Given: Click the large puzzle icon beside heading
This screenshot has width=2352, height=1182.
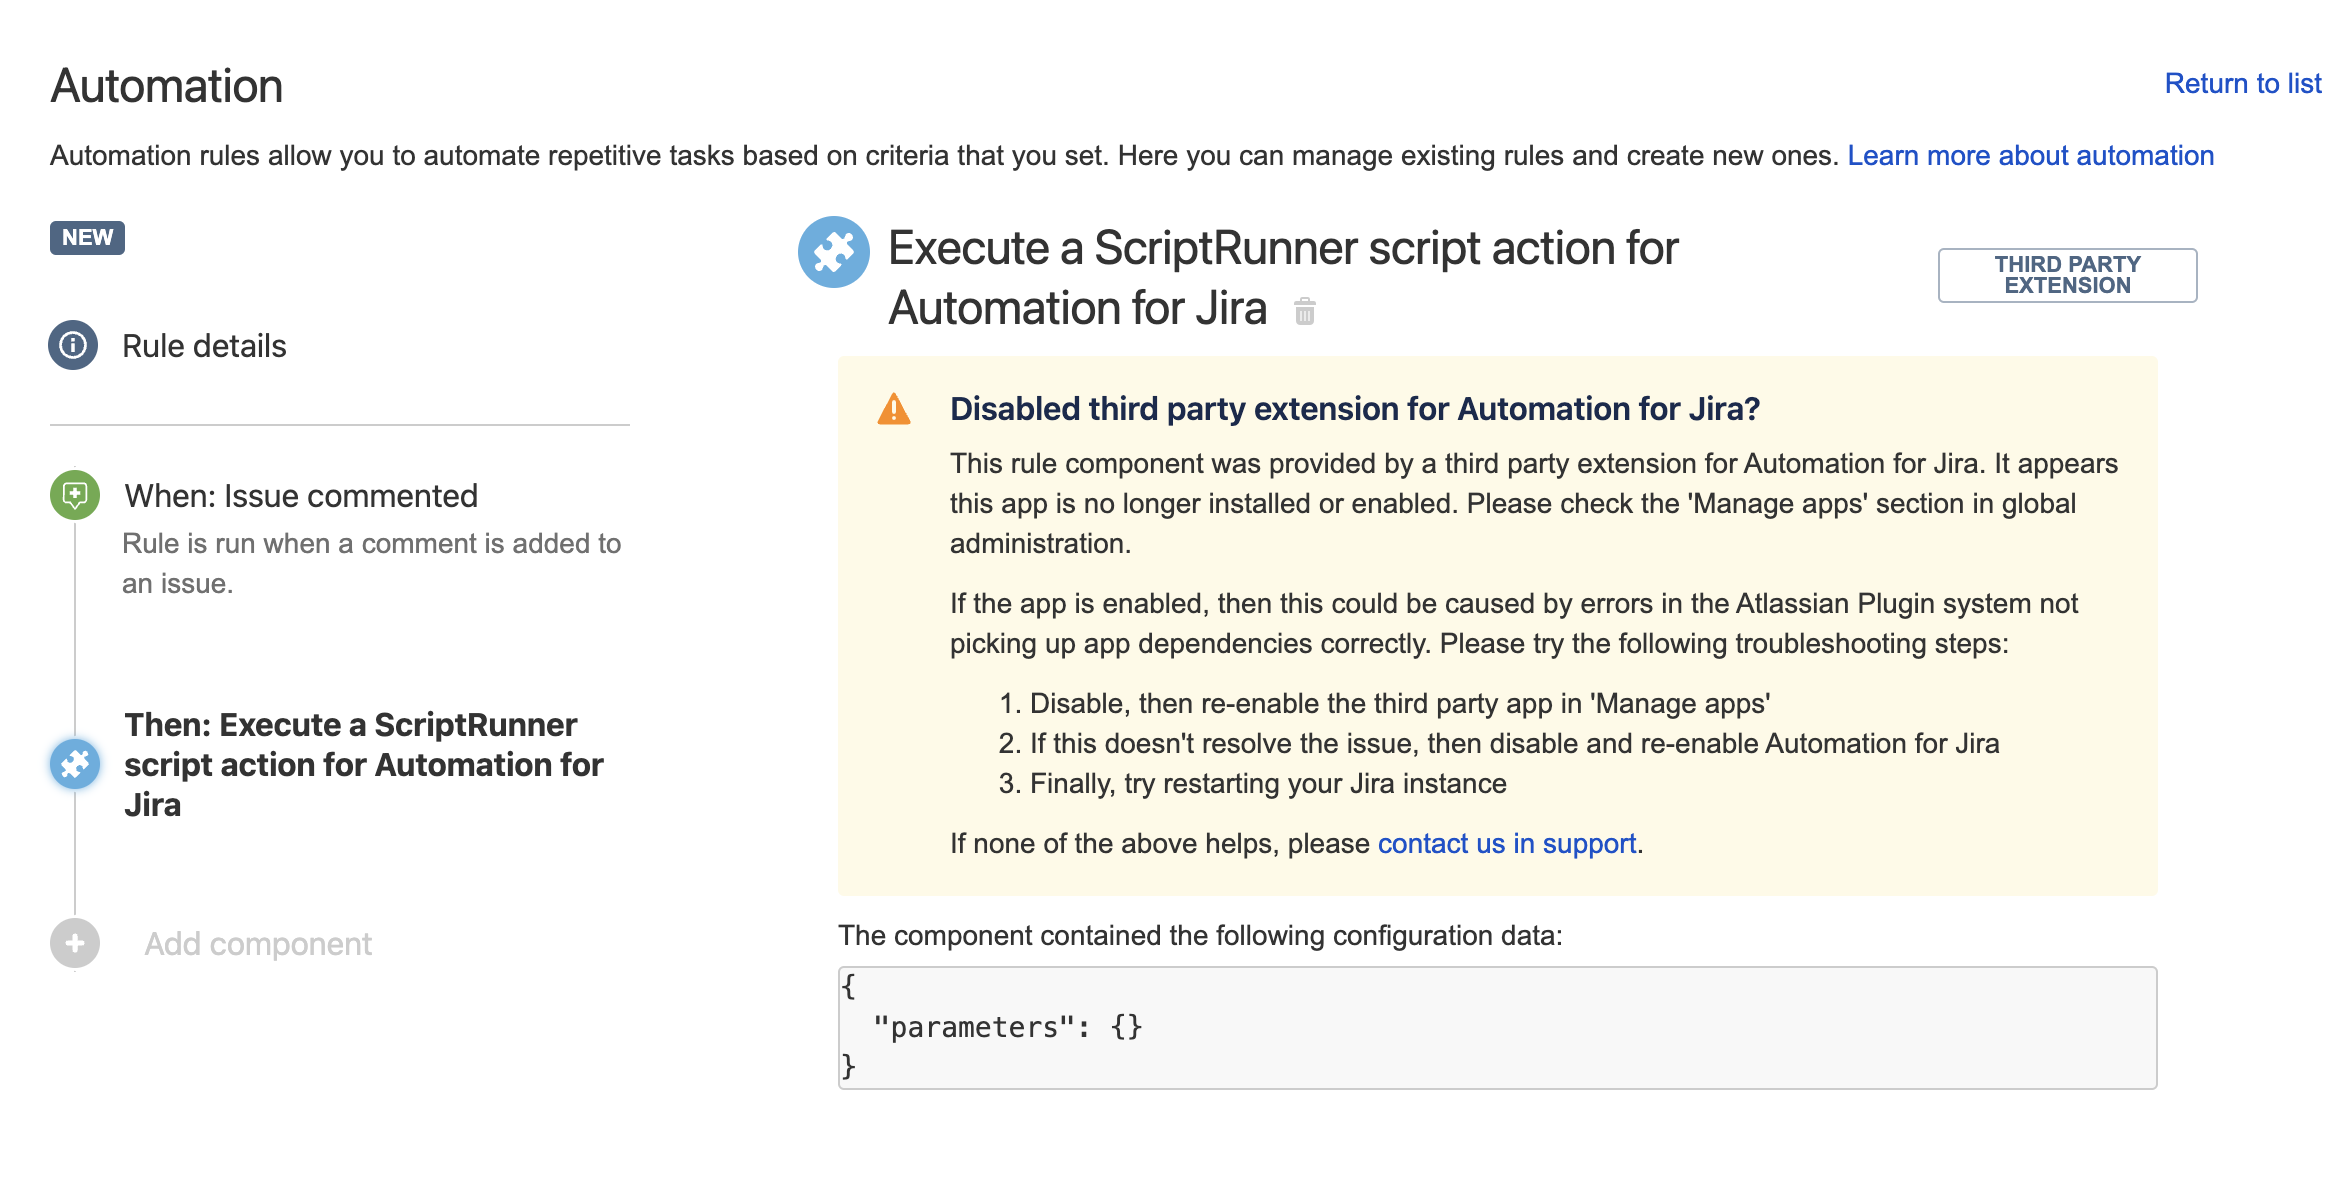Looking at the screenshot, I should point(834,252).
